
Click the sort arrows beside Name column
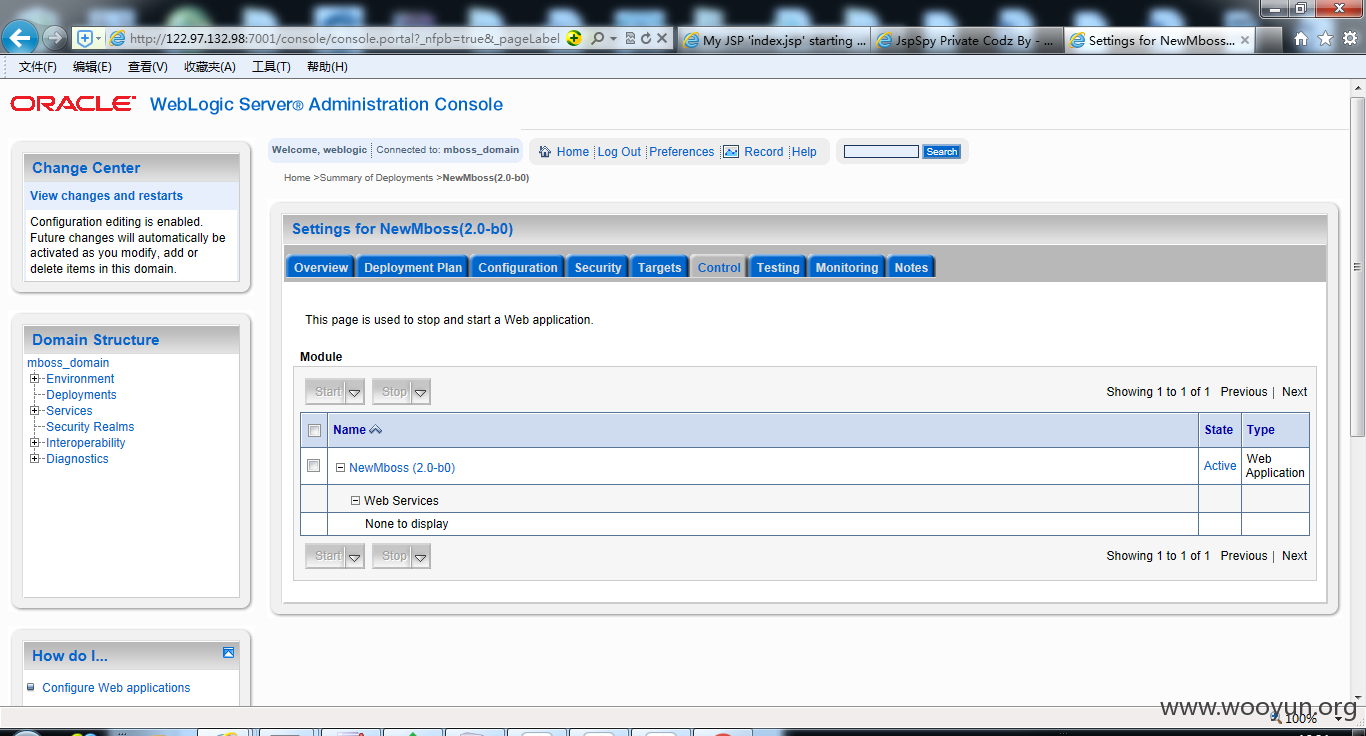point(376,430)
